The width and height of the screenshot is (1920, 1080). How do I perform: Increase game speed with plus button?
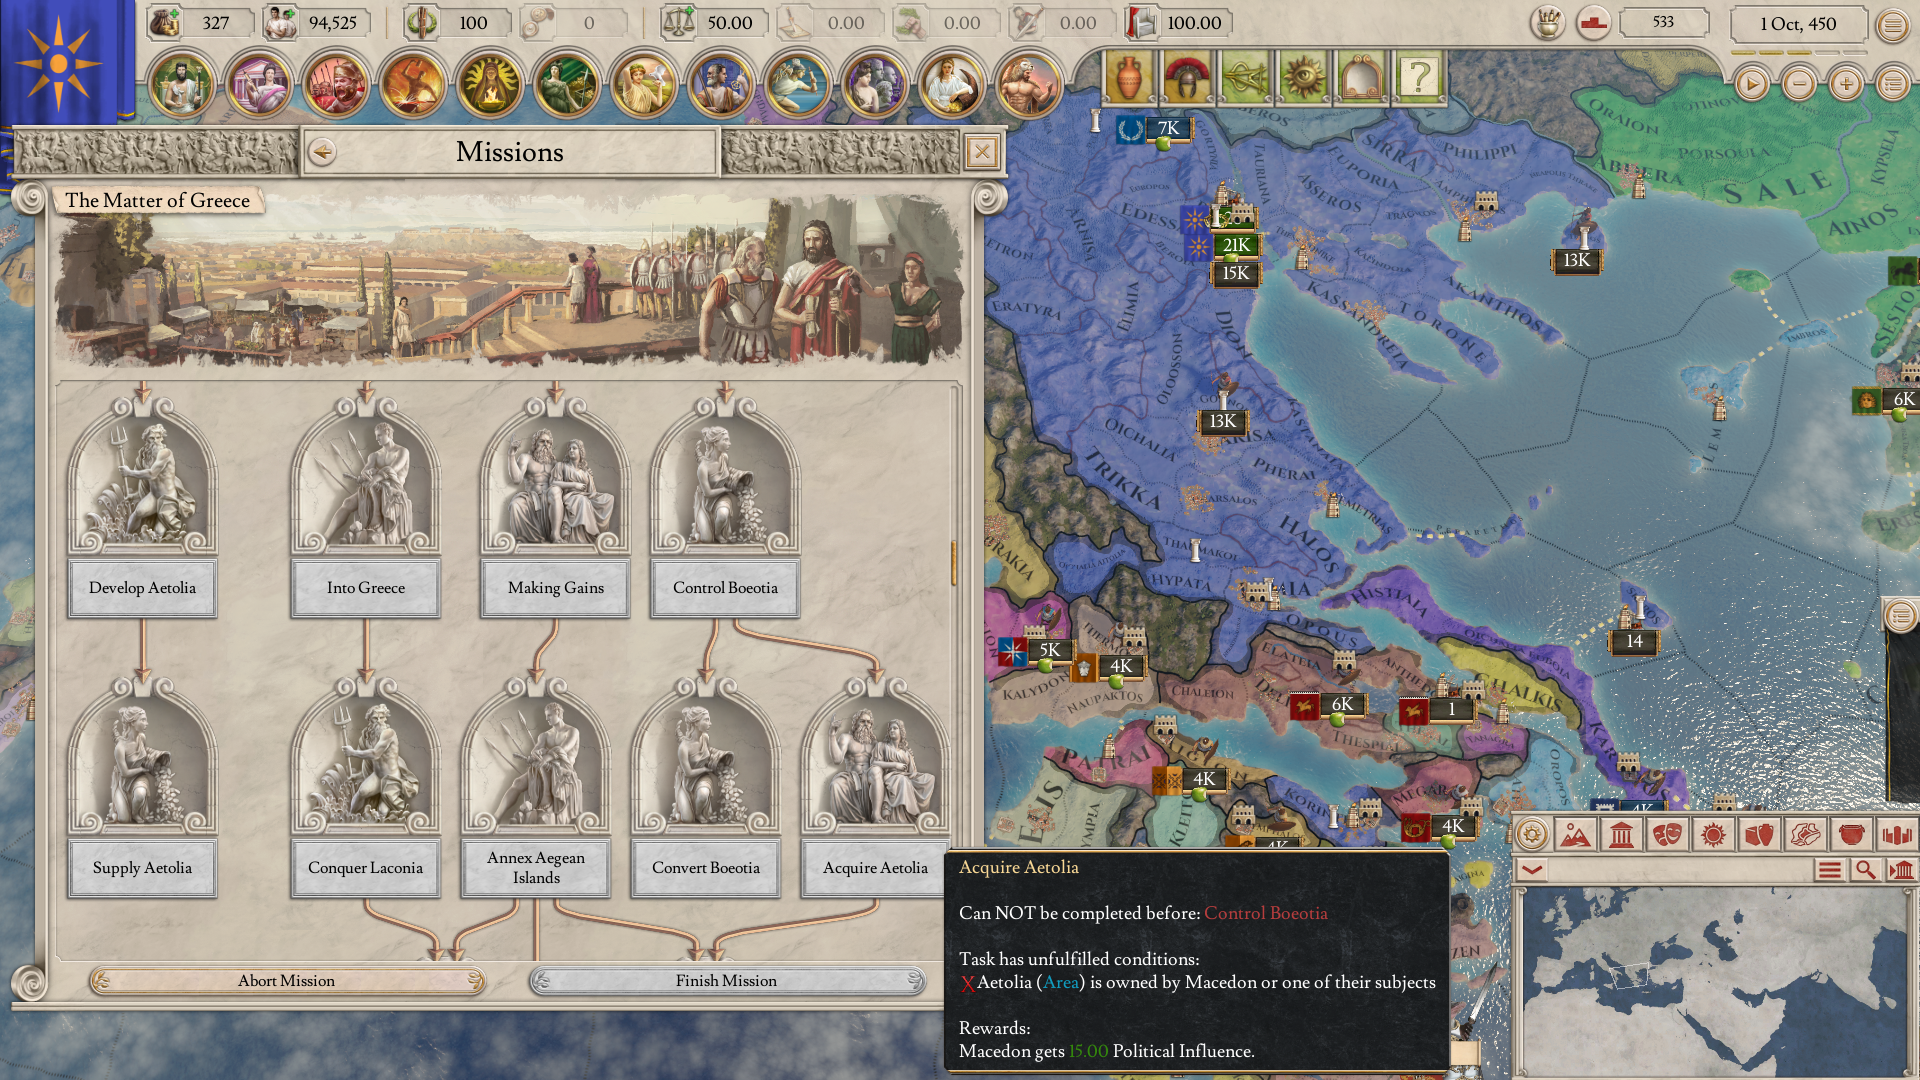(1846, 84)
